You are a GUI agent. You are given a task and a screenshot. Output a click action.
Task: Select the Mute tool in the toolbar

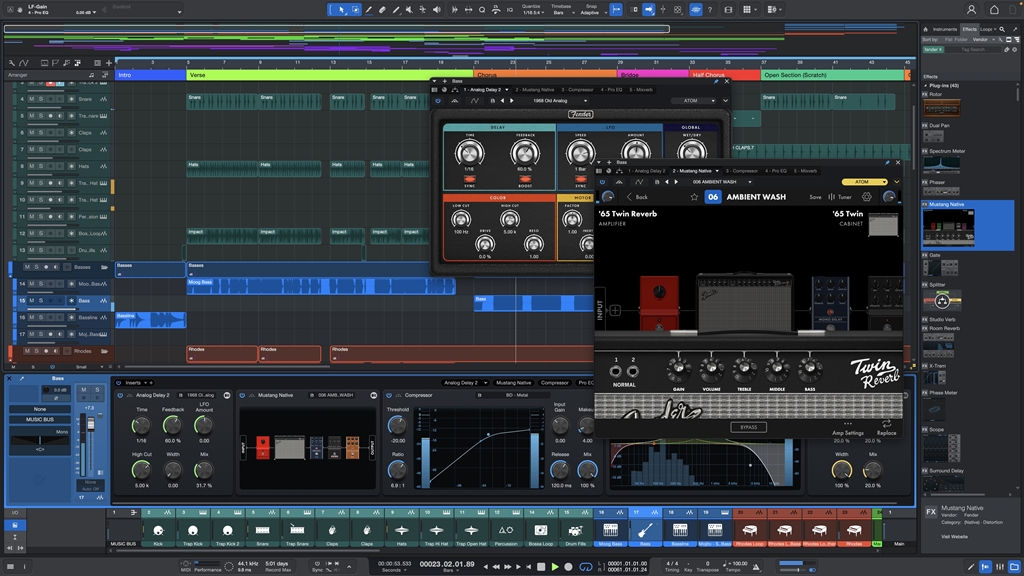(411, 9)
